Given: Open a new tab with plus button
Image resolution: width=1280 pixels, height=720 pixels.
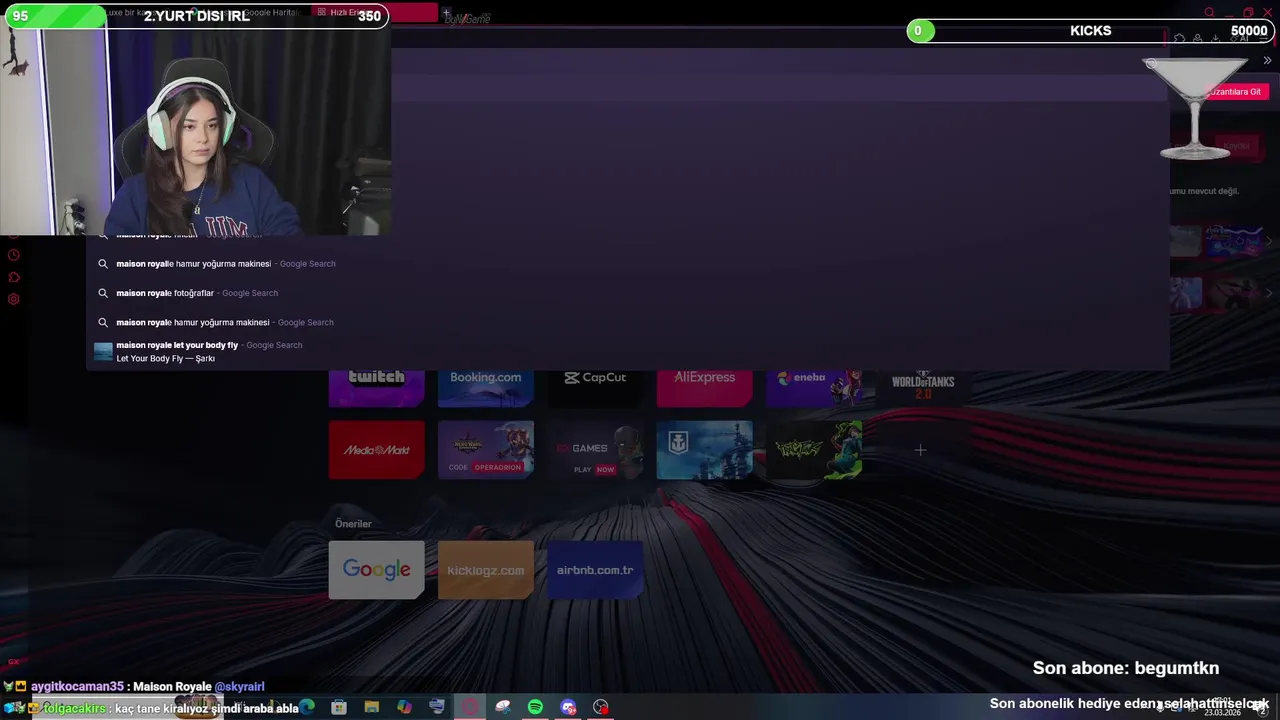Looking at the screenshot, I should 446,13.
